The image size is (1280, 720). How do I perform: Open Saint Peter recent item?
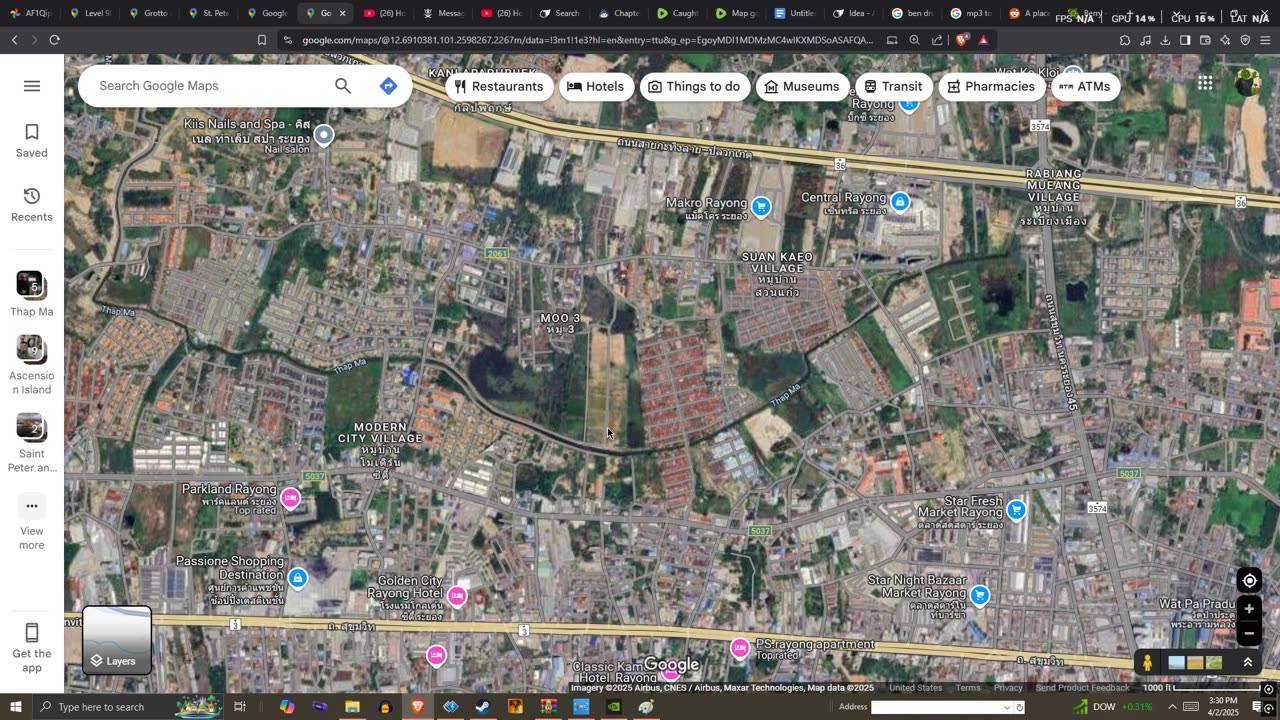point(31,443)
